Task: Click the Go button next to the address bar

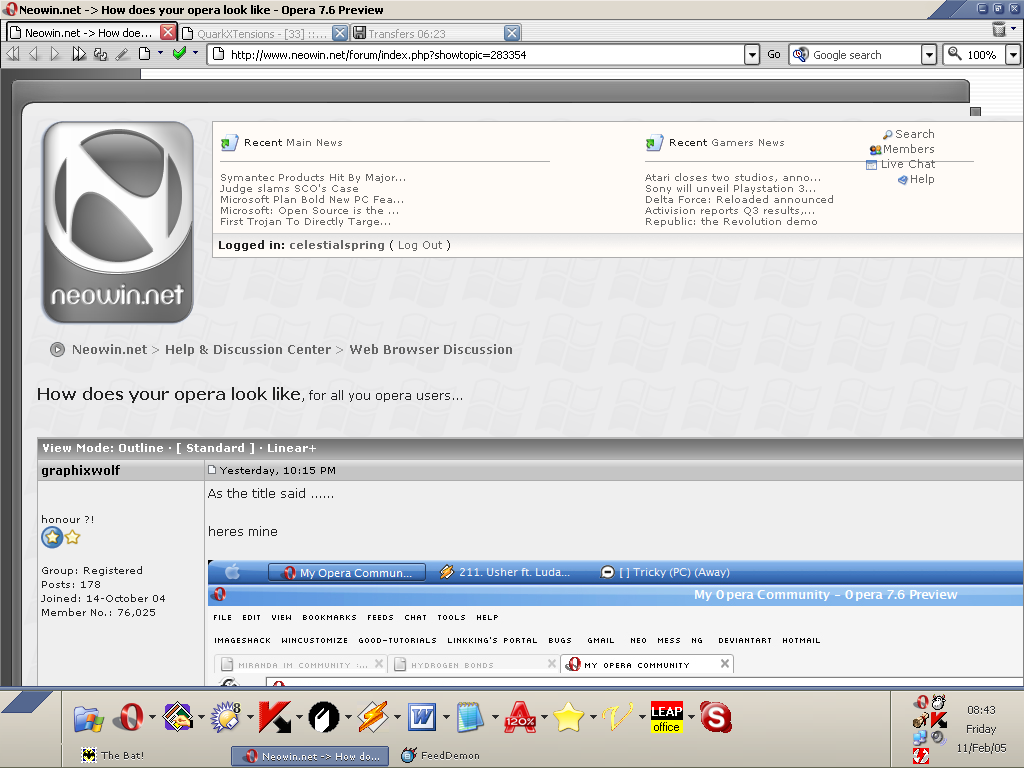Action: click(773, 54)
